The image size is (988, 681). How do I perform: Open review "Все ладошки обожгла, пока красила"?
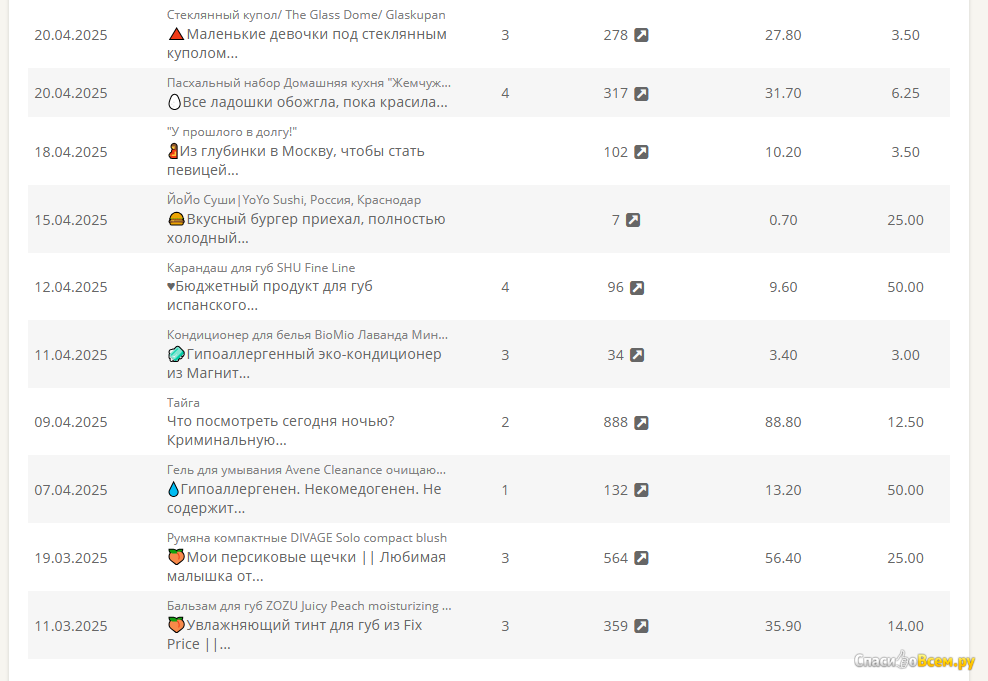(307, 102)
